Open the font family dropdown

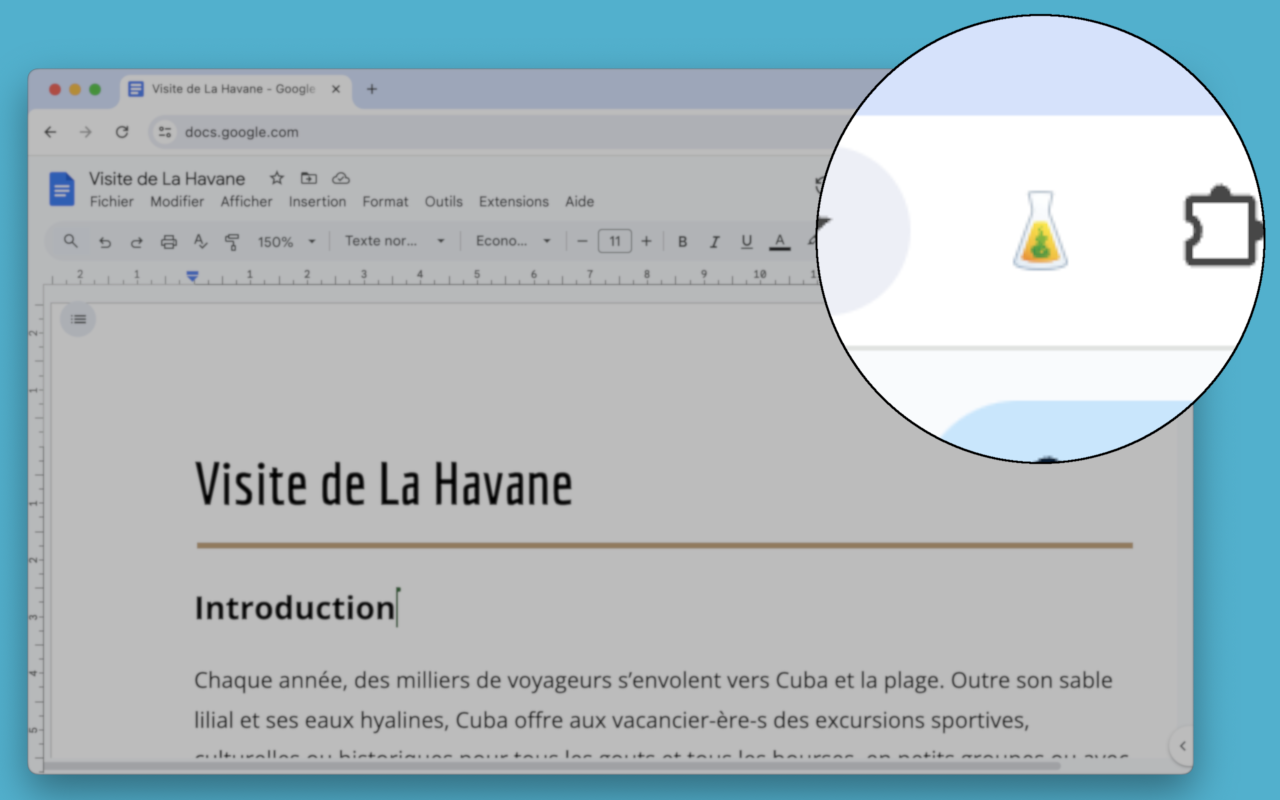point(513,241)
